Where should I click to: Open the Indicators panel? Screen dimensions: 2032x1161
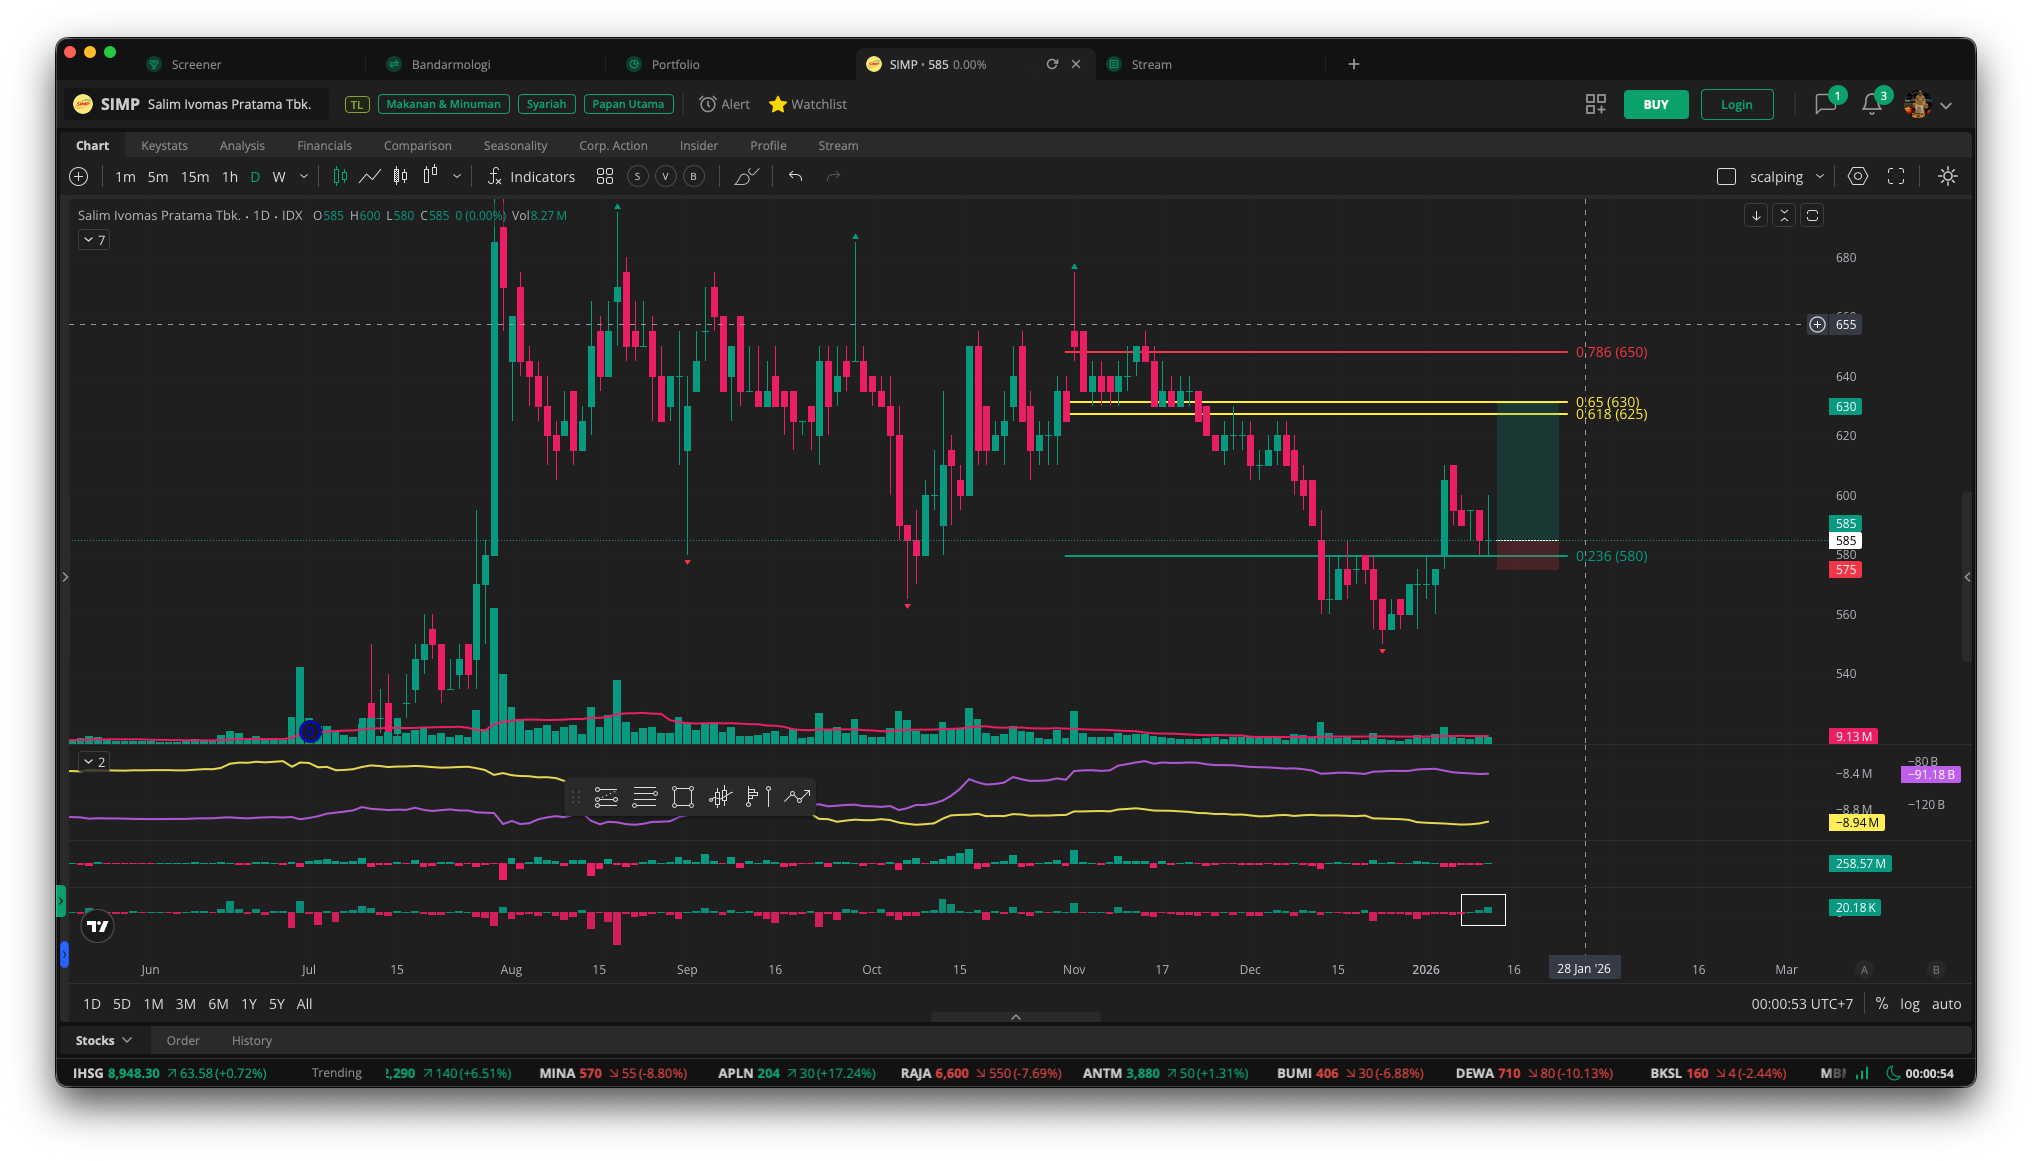point(532,177)
